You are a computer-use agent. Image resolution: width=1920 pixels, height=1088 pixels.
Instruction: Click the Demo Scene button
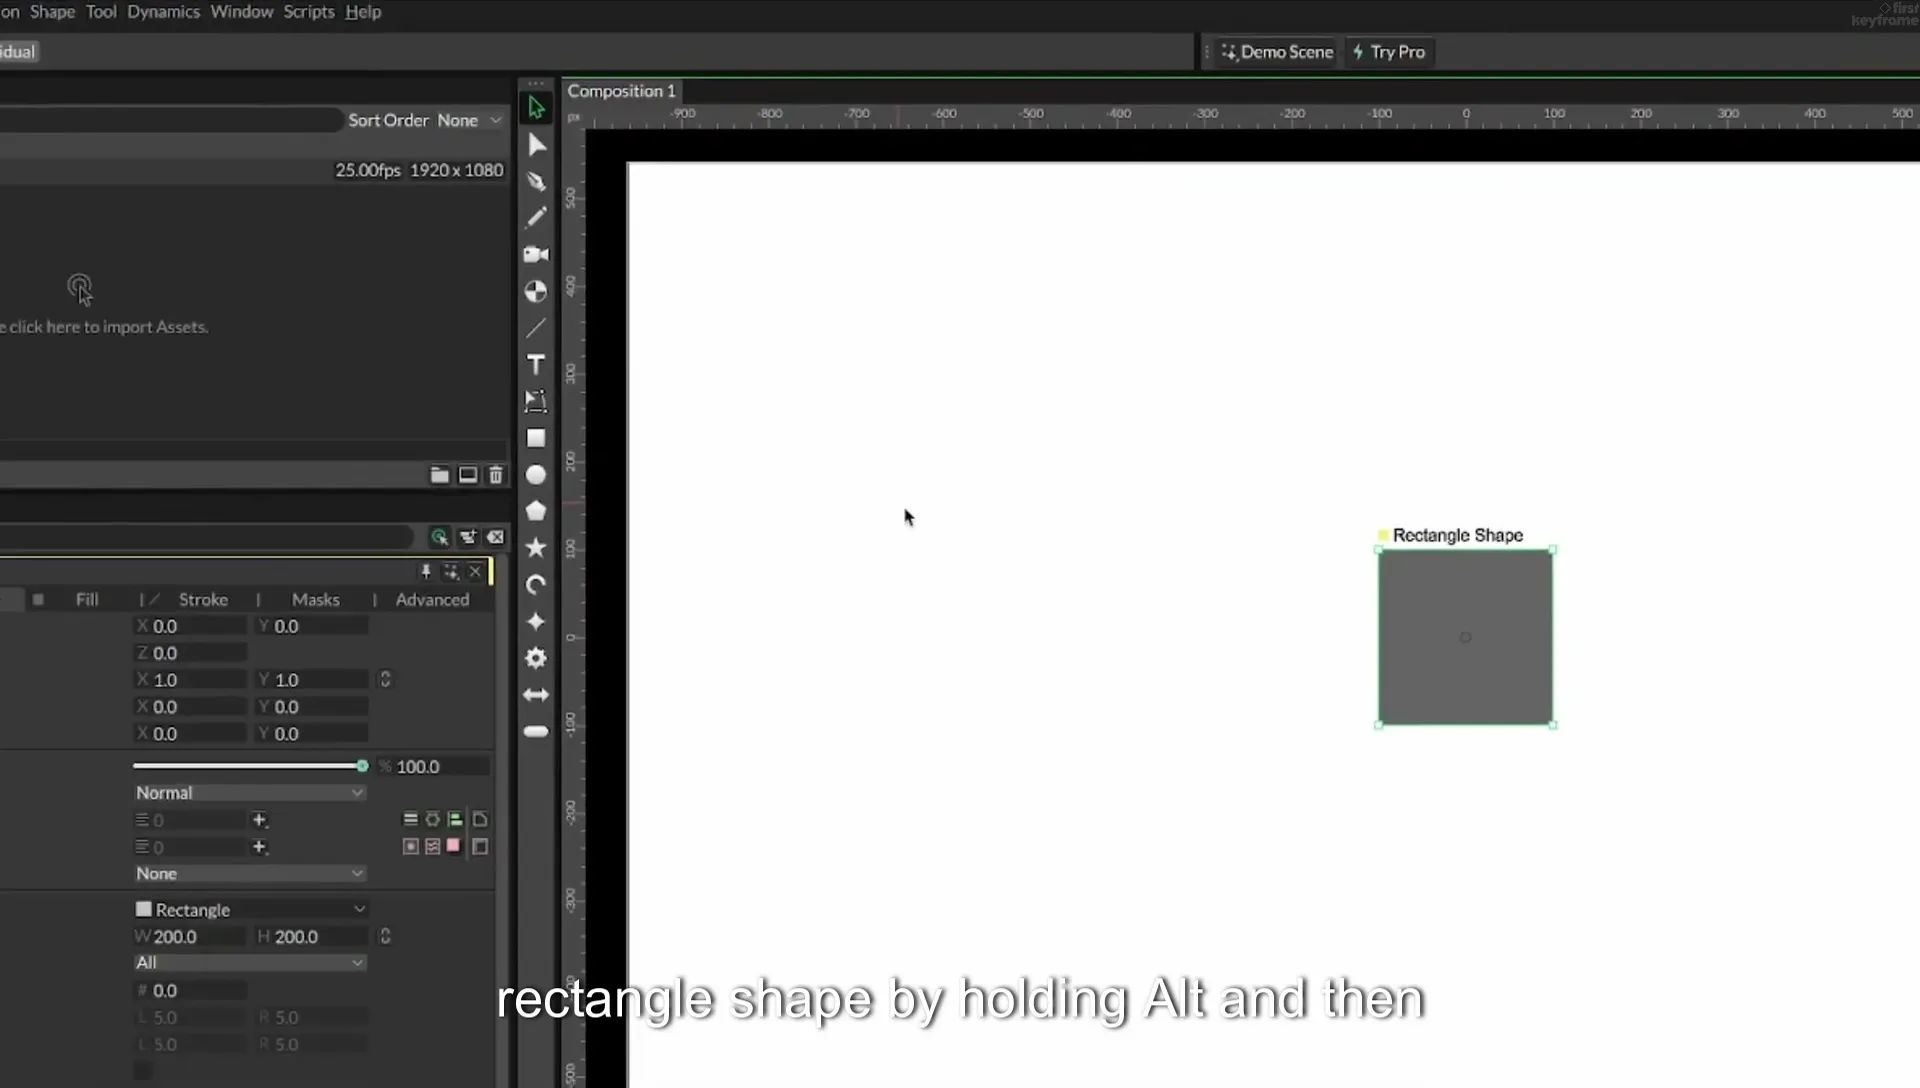point(1277,52)
